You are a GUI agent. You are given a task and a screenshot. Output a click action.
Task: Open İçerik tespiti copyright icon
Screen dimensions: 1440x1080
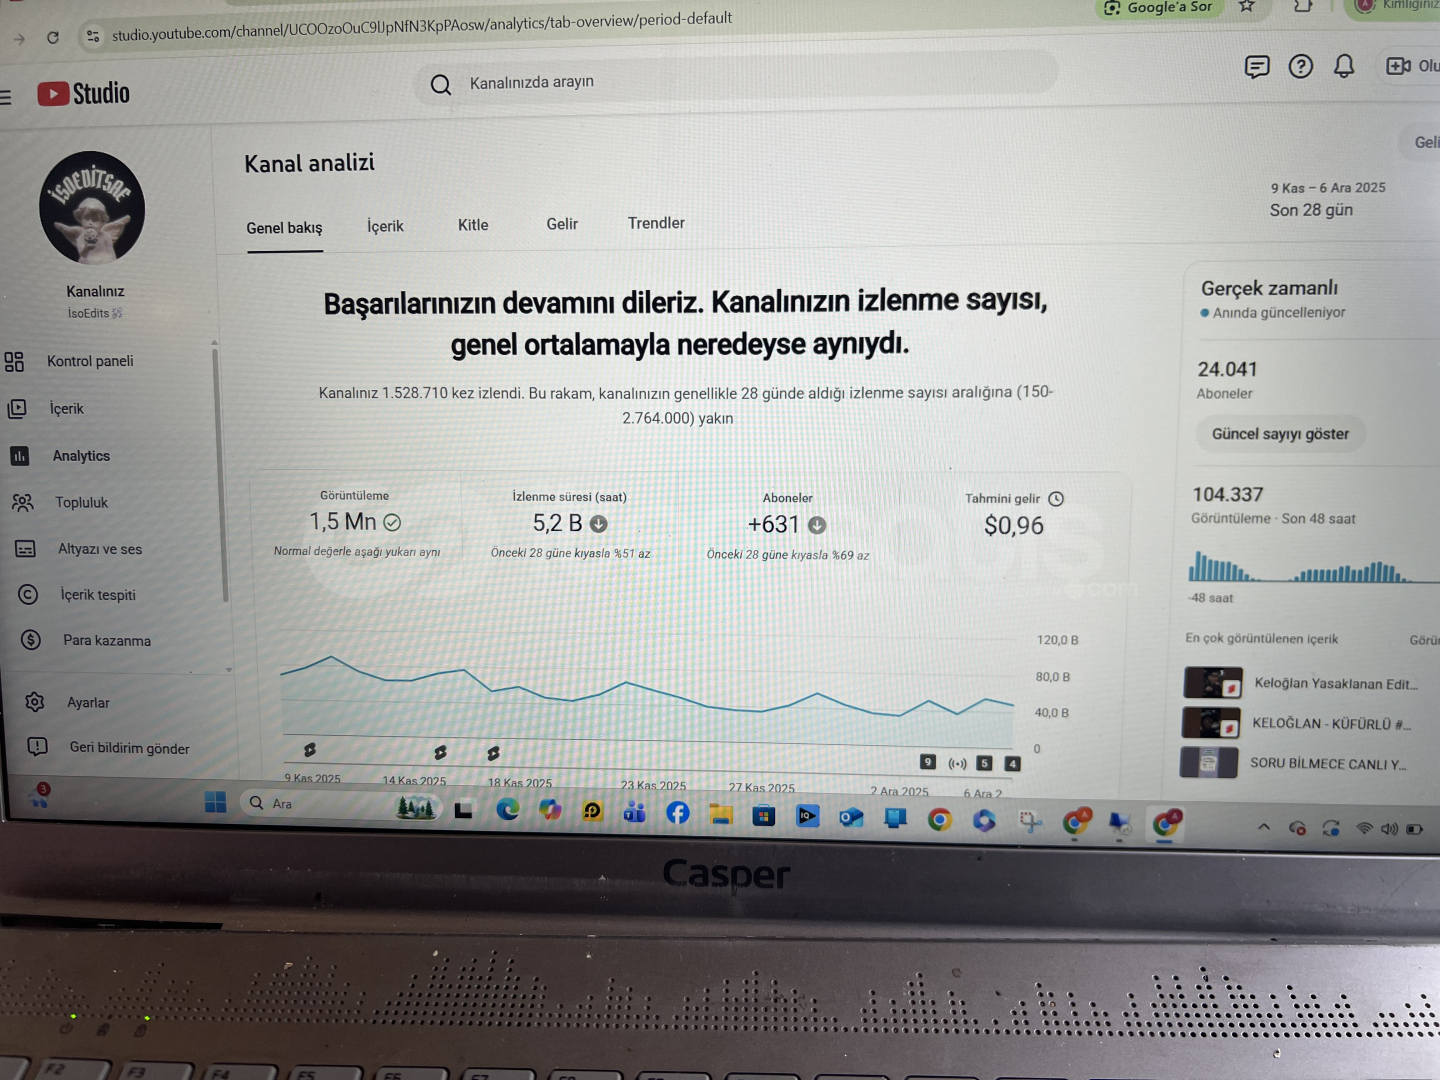click(28, 595)
